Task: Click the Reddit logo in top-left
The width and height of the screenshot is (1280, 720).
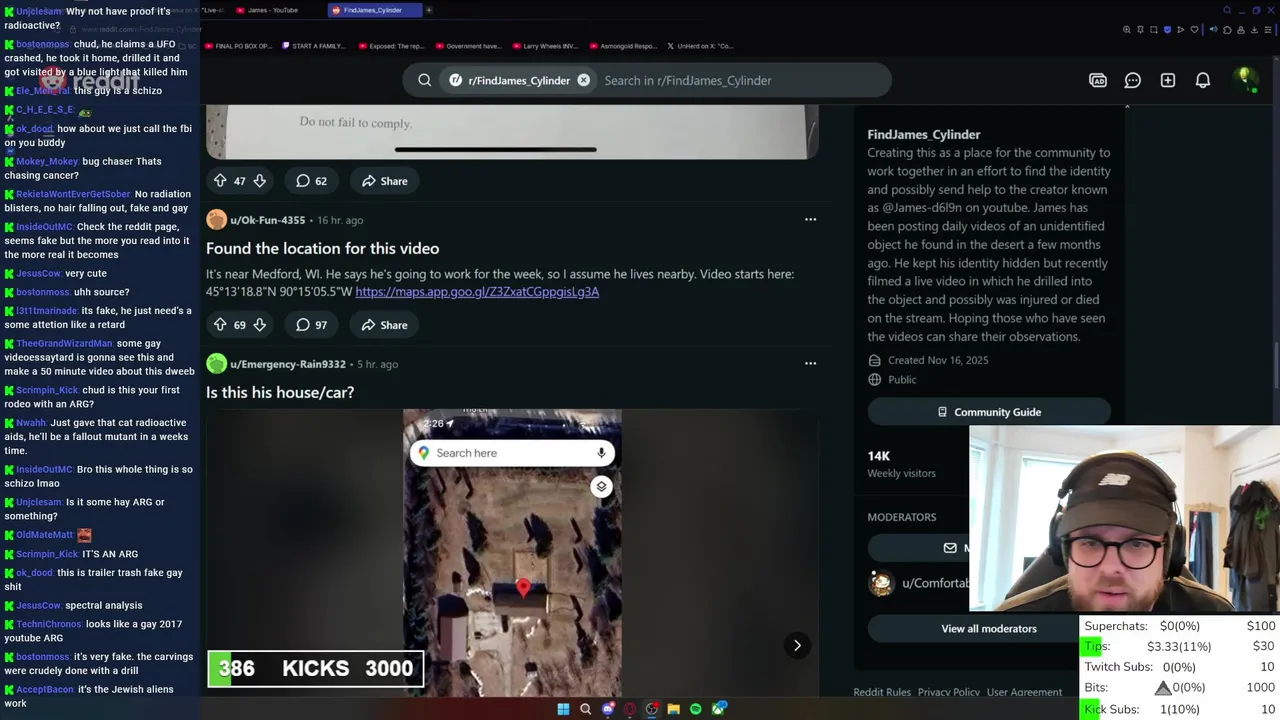Action: point(89,80)
